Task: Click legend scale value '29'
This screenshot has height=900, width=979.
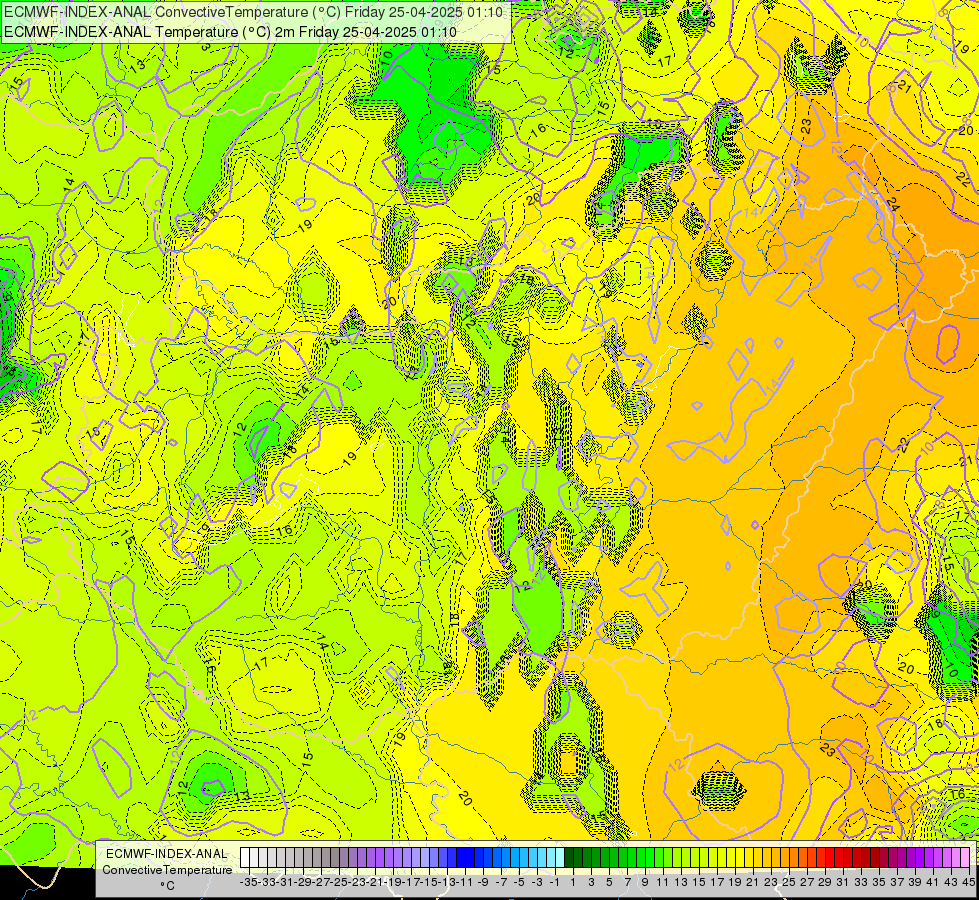Action: point(825,882)
